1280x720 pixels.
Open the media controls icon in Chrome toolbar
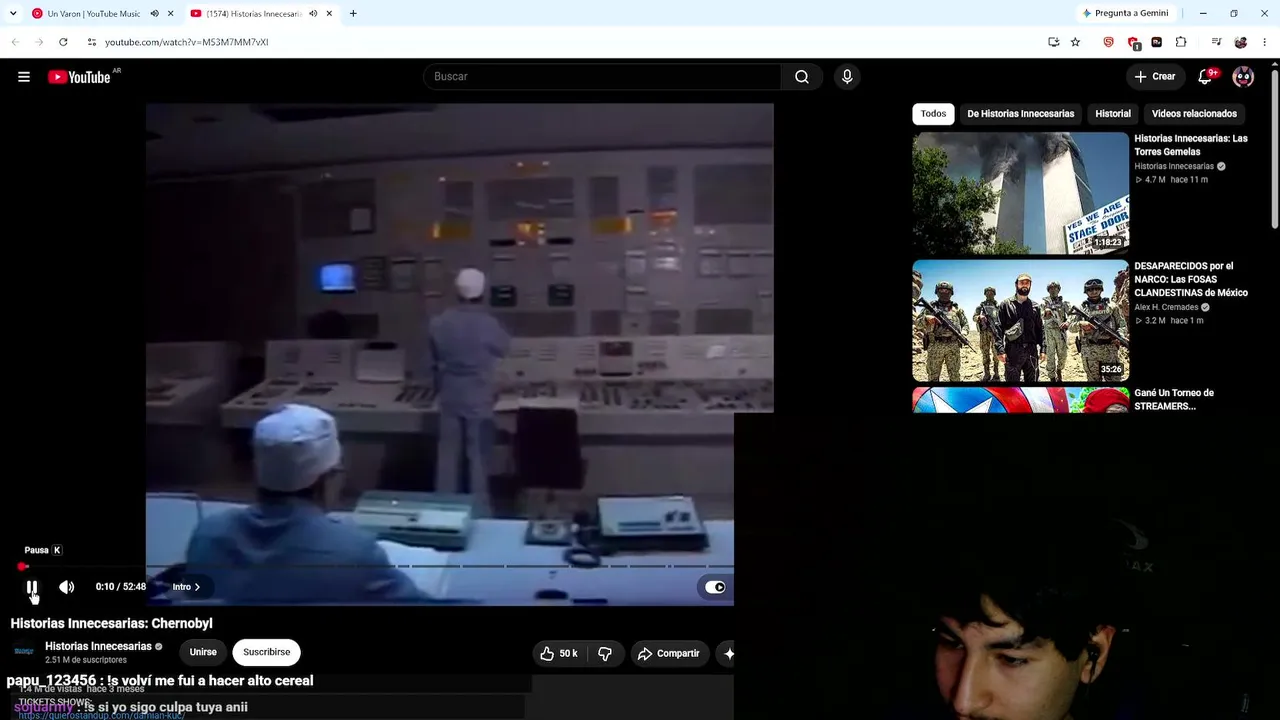1216,42
